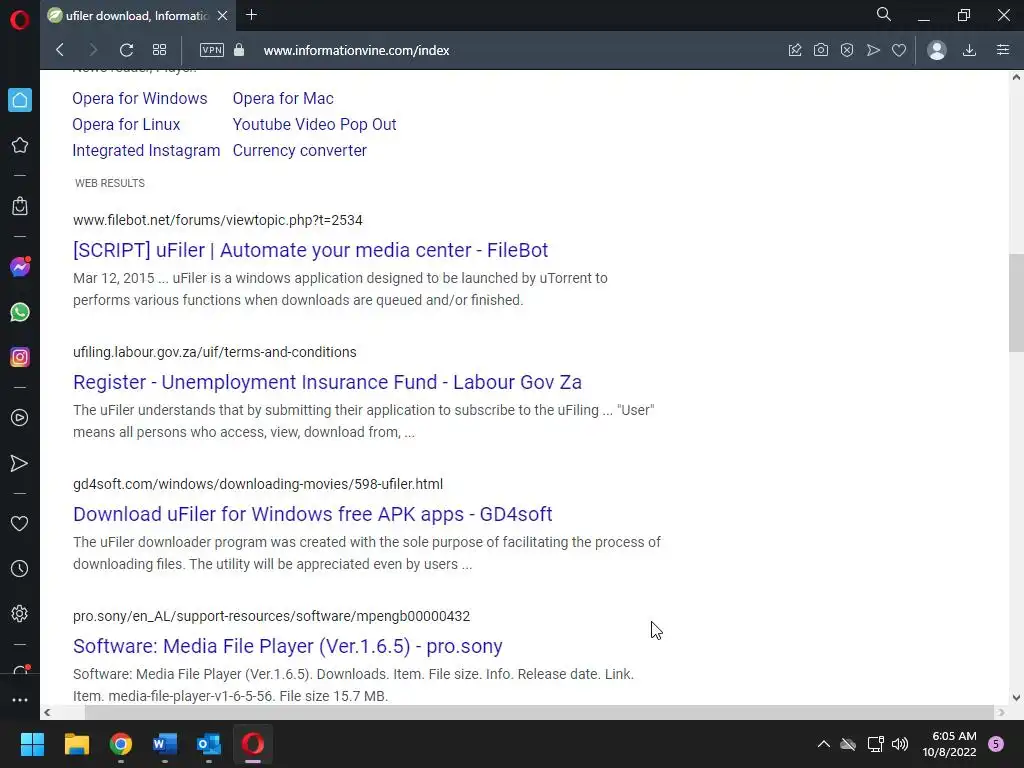Open Easy Setup sliders menu

[x=1003, y=50]
